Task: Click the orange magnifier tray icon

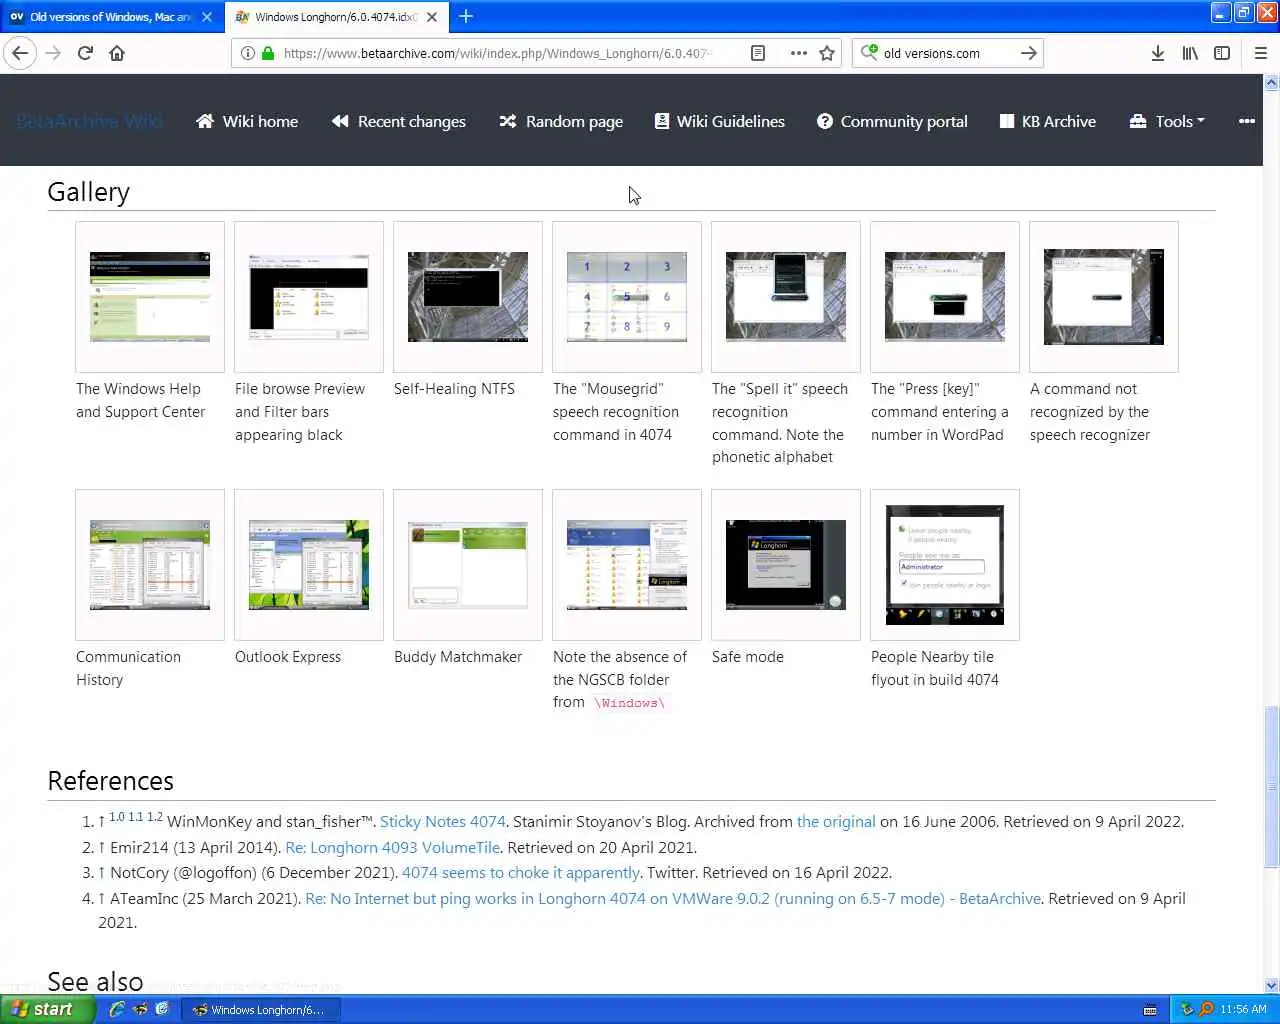Action: click(x=1206, y=1009)
